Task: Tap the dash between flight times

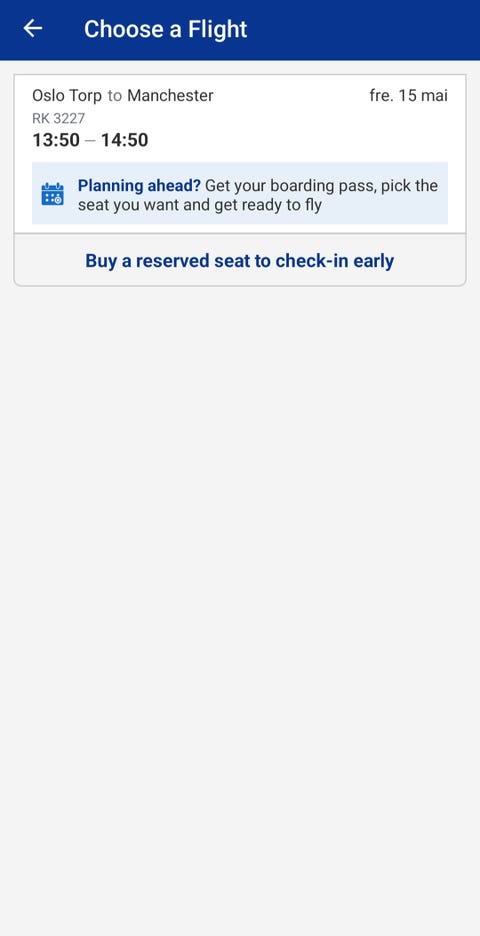Action: [x=90, y=141]
